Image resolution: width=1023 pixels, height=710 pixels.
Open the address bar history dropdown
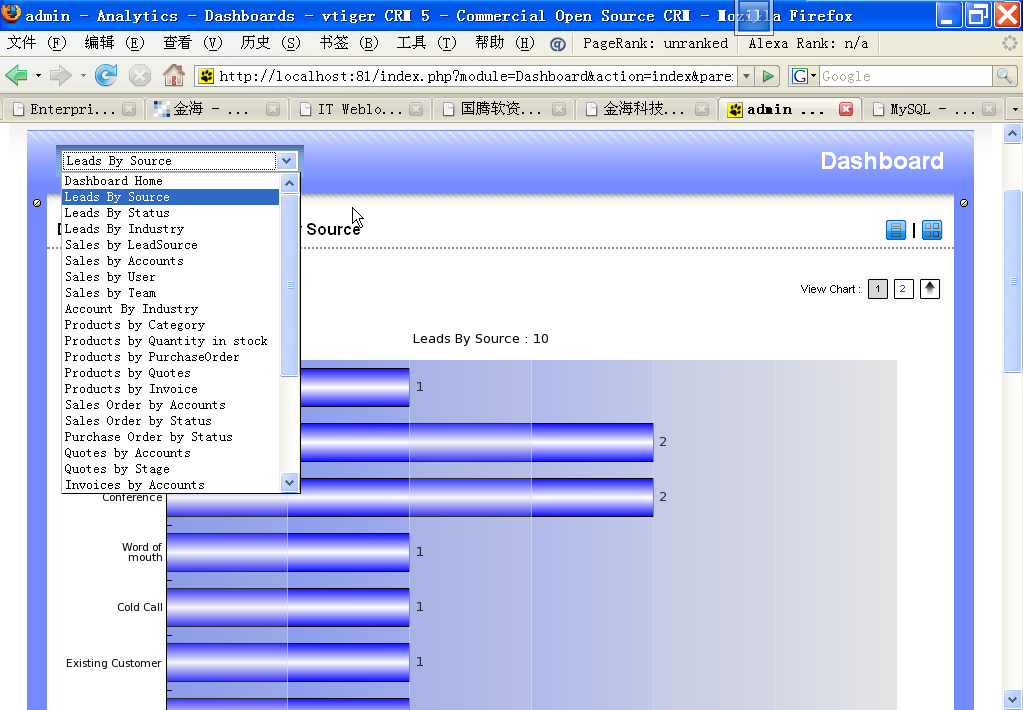[745, 76]
